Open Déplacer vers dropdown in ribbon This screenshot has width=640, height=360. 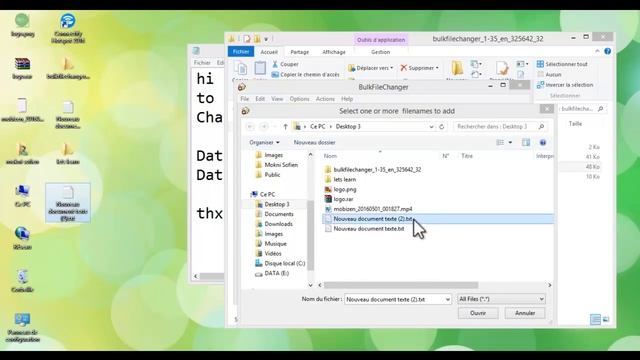point(371,68)
